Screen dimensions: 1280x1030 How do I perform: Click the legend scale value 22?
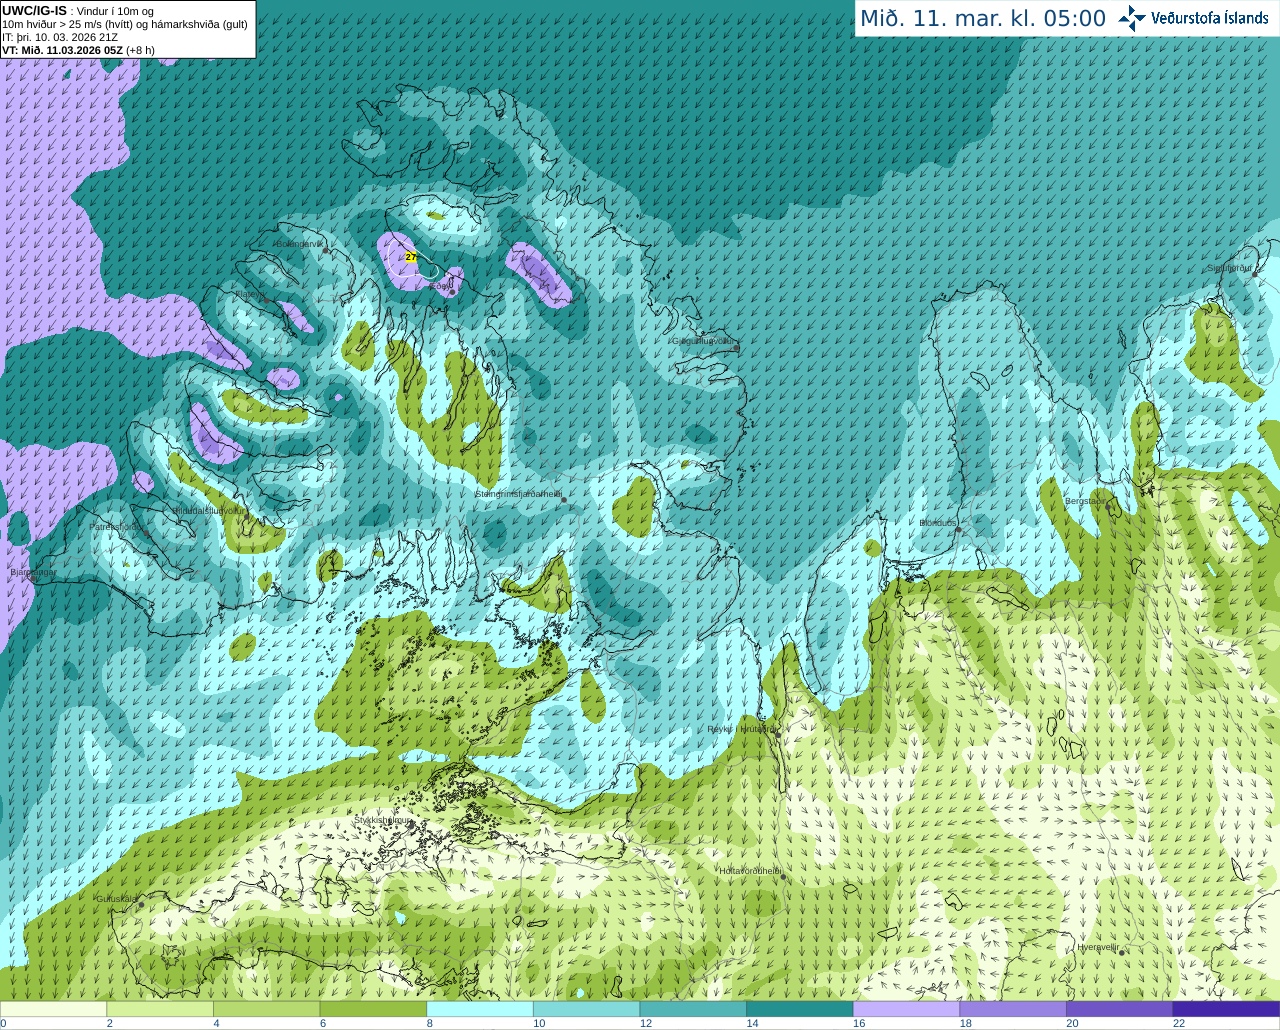[1179, 1023]
